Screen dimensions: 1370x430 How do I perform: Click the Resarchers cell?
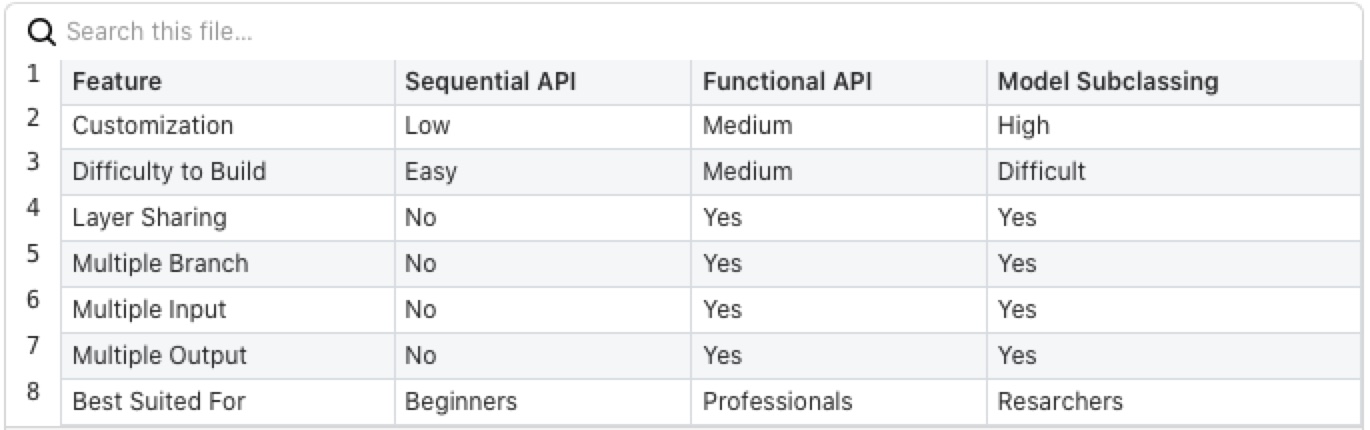[x=1174, y=402]
